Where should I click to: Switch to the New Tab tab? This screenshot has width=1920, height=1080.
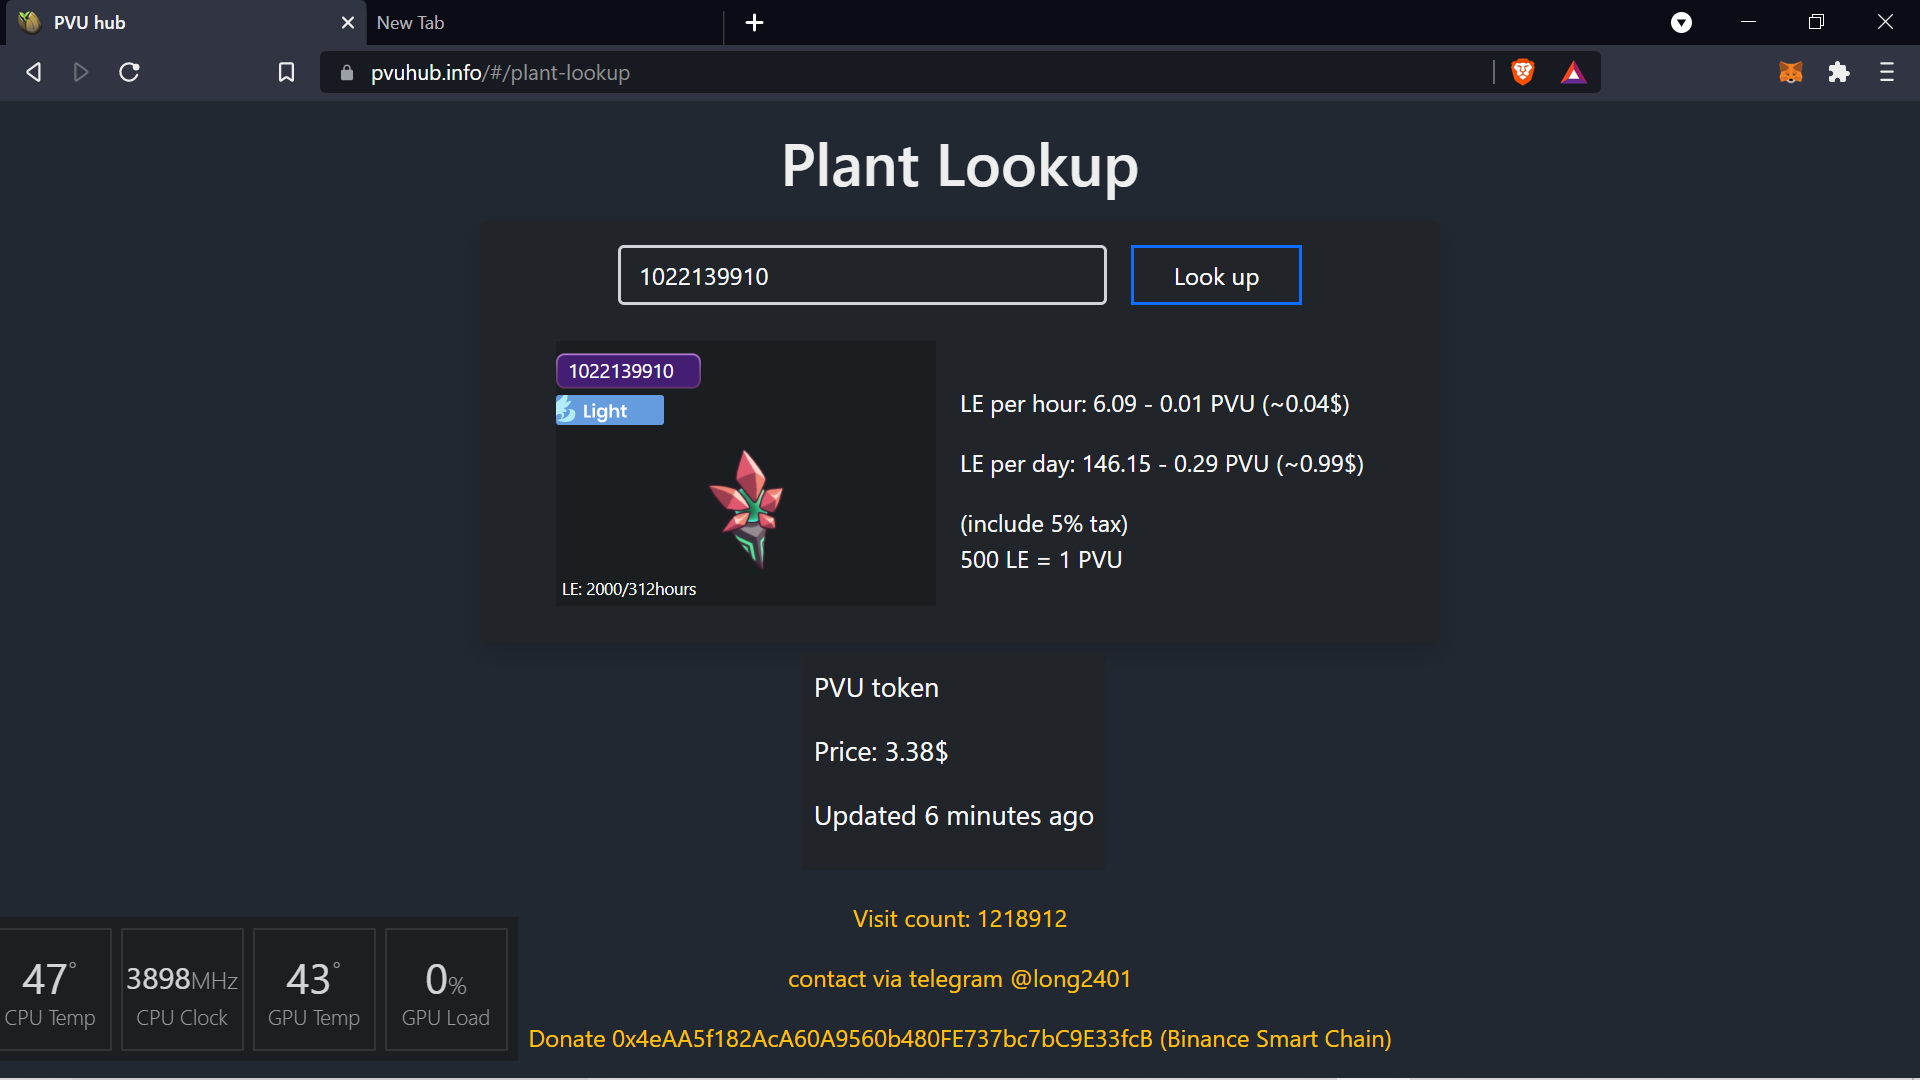click(545, 22)
